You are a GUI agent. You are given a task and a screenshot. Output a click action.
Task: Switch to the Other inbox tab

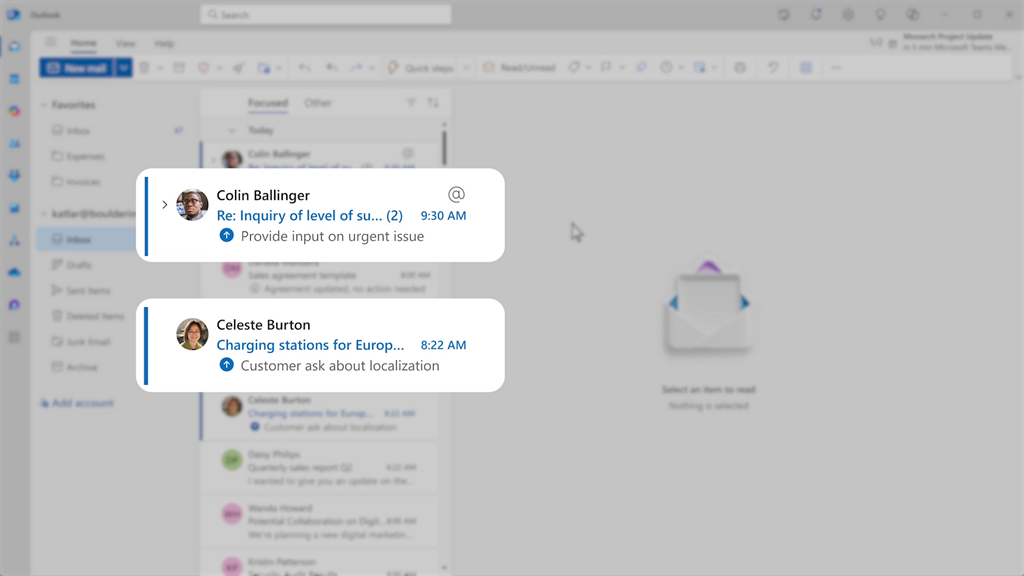pyautogui.click(x=318, y=103)
